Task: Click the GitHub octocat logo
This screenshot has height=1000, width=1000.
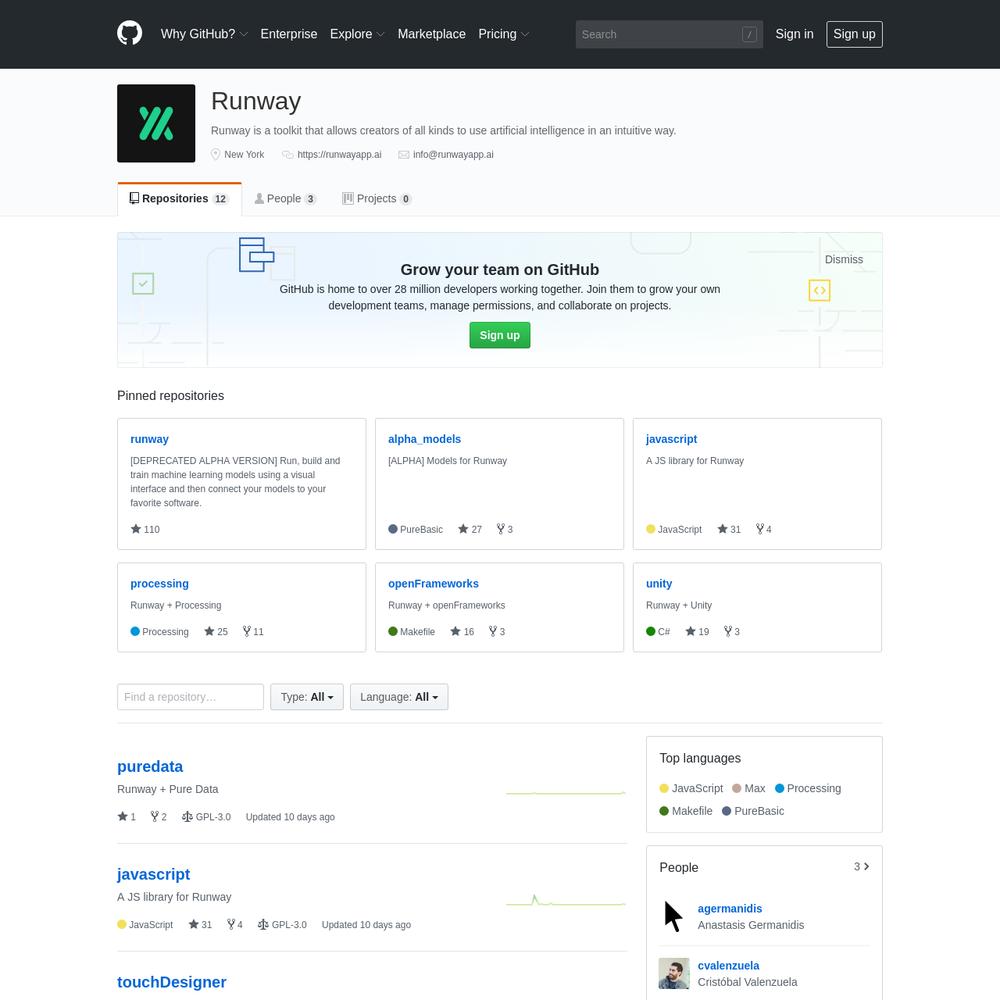Action: [129, 33]
